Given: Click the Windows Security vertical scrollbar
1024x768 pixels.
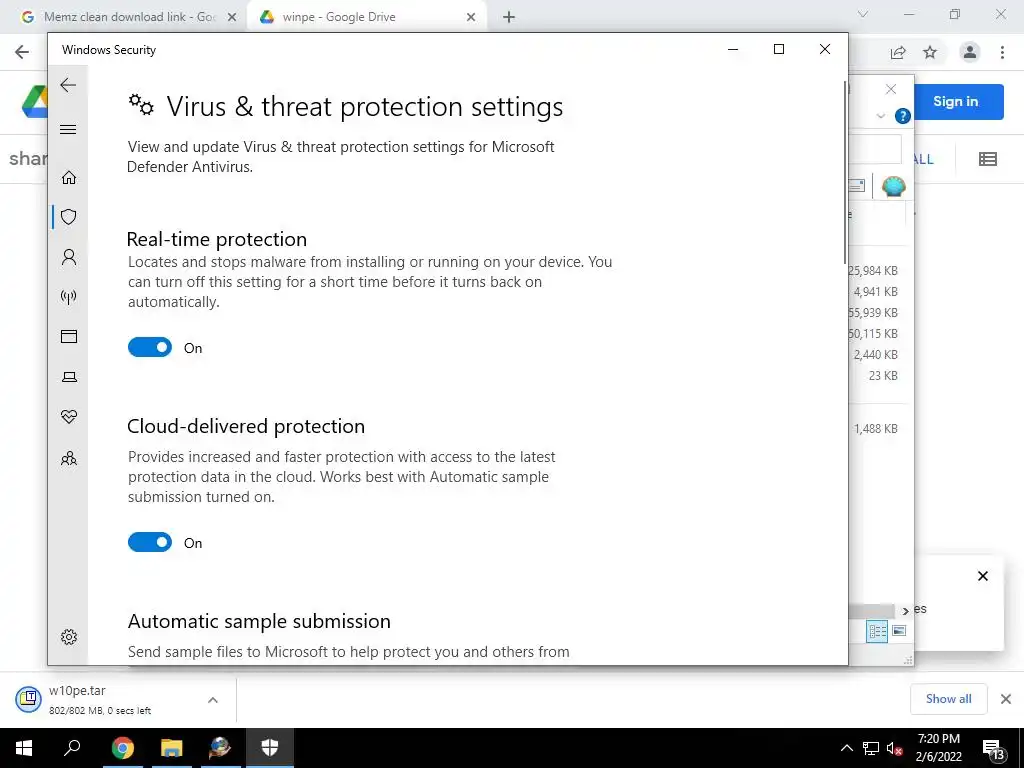Looking at the screenshot, I should pos(844,173).
